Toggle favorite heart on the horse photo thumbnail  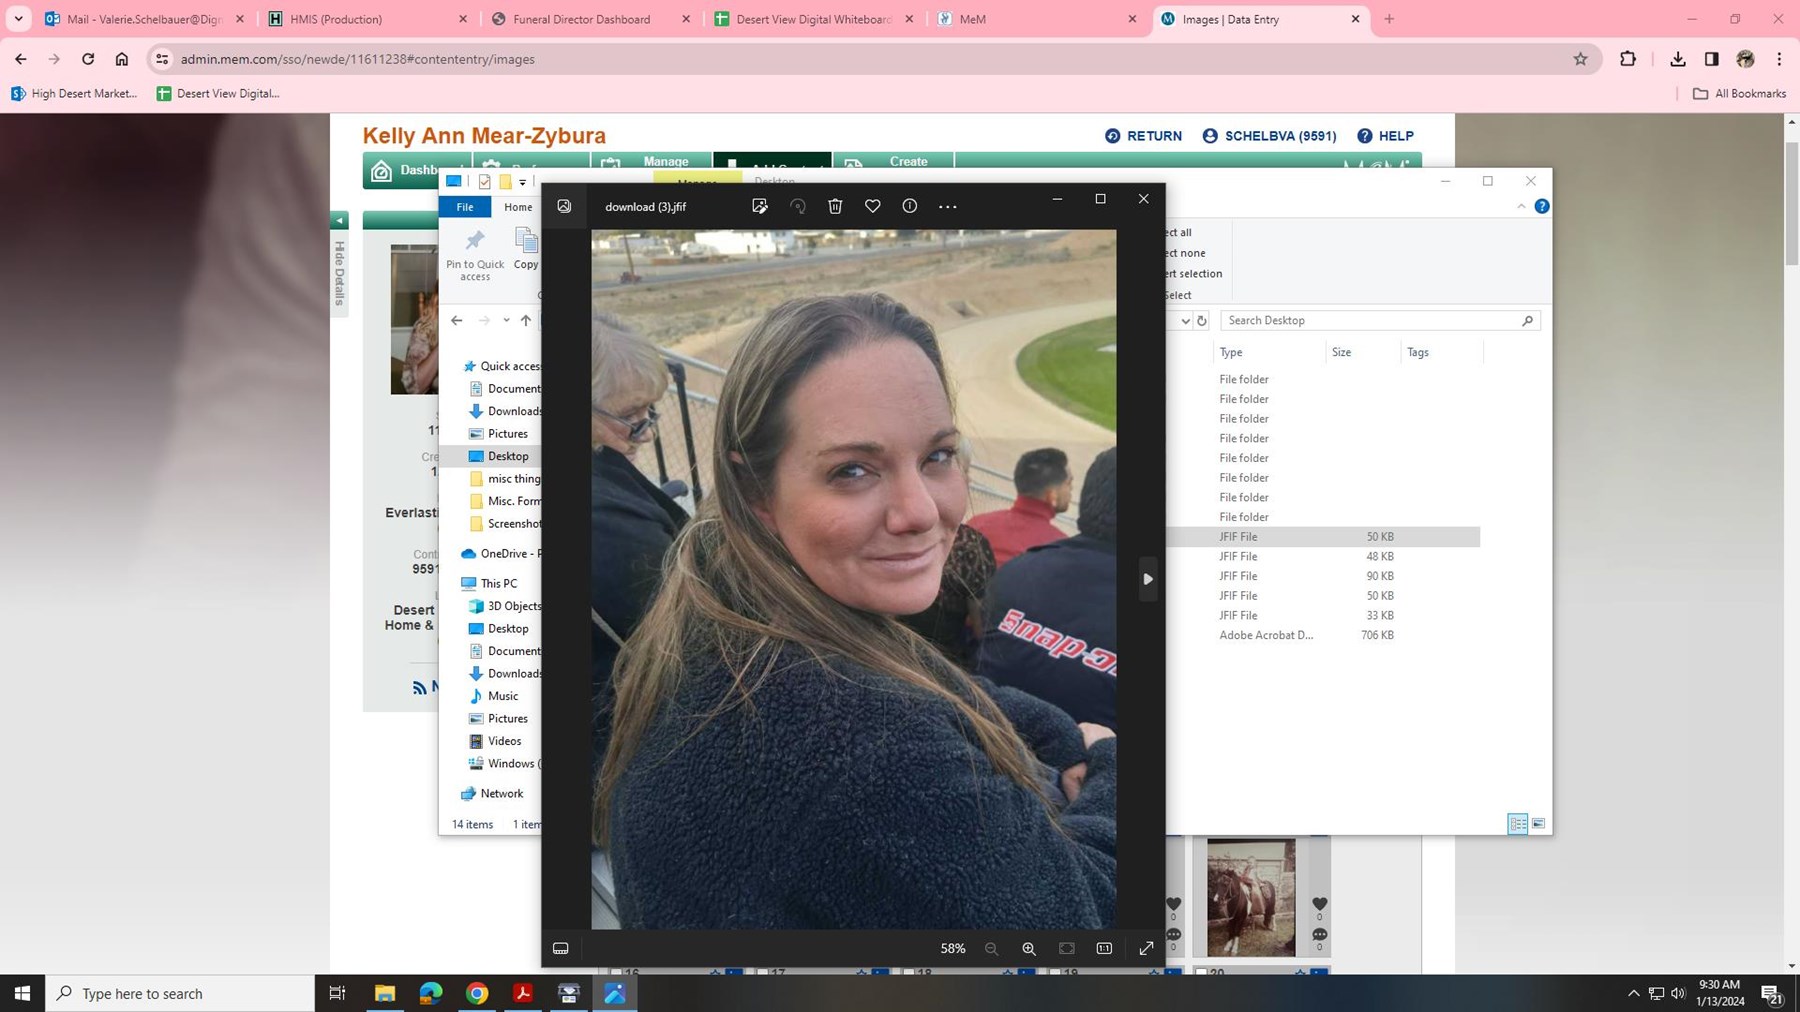click(x=1319, y=902)
